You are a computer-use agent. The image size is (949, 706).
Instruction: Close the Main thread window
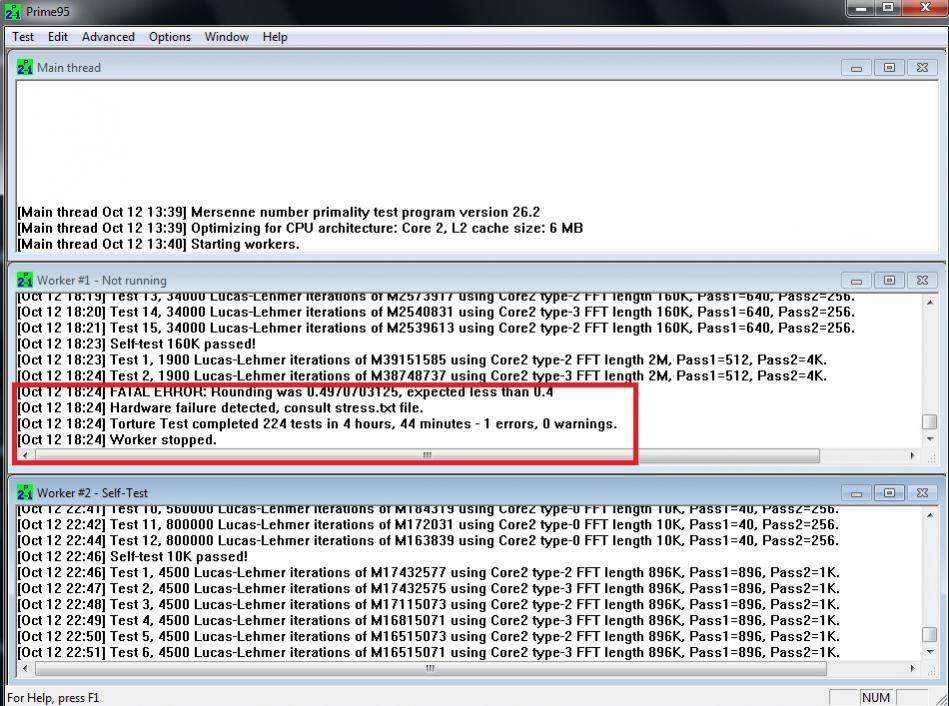click(922, 68)
